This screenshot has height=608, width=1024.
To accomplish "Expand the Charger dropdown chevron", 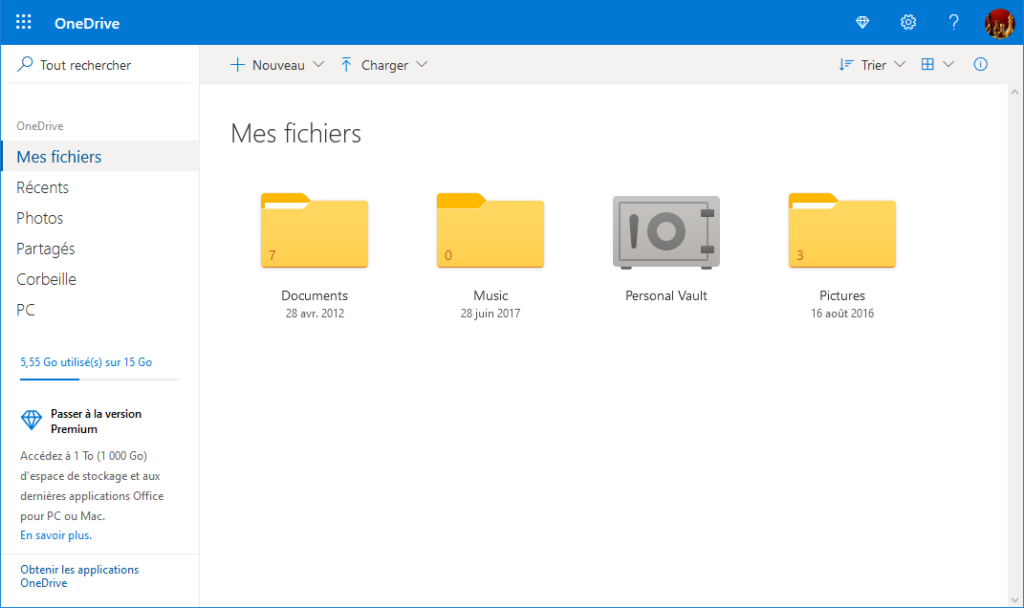I will 422,65.
